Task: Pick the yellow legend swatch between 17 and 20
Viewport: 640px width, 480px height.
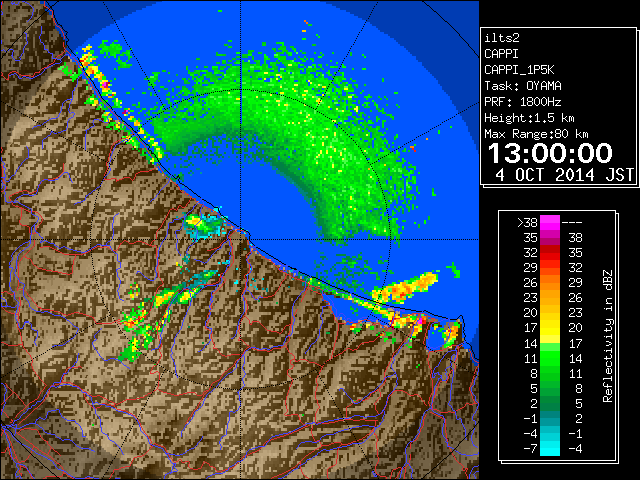Action: point(550,328)
